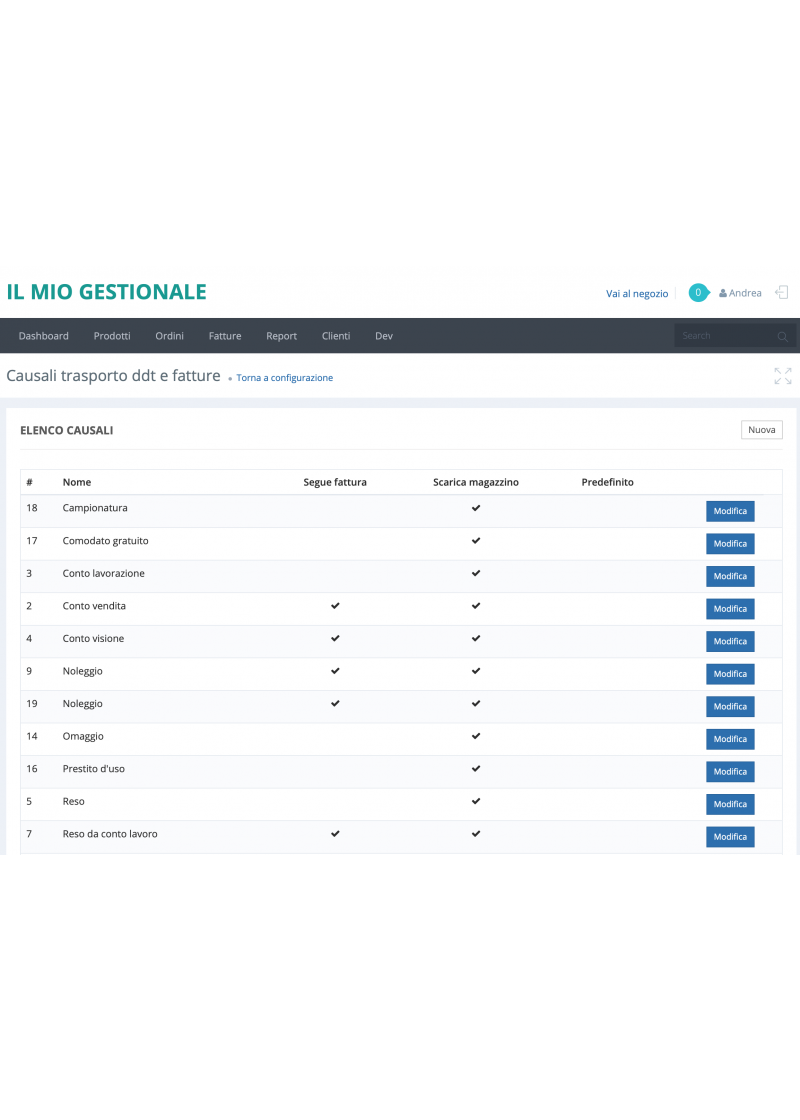Click the Causali trasporto ddt e fatture heading
This screenshot has width=800, height=1120.
point(114,376)
